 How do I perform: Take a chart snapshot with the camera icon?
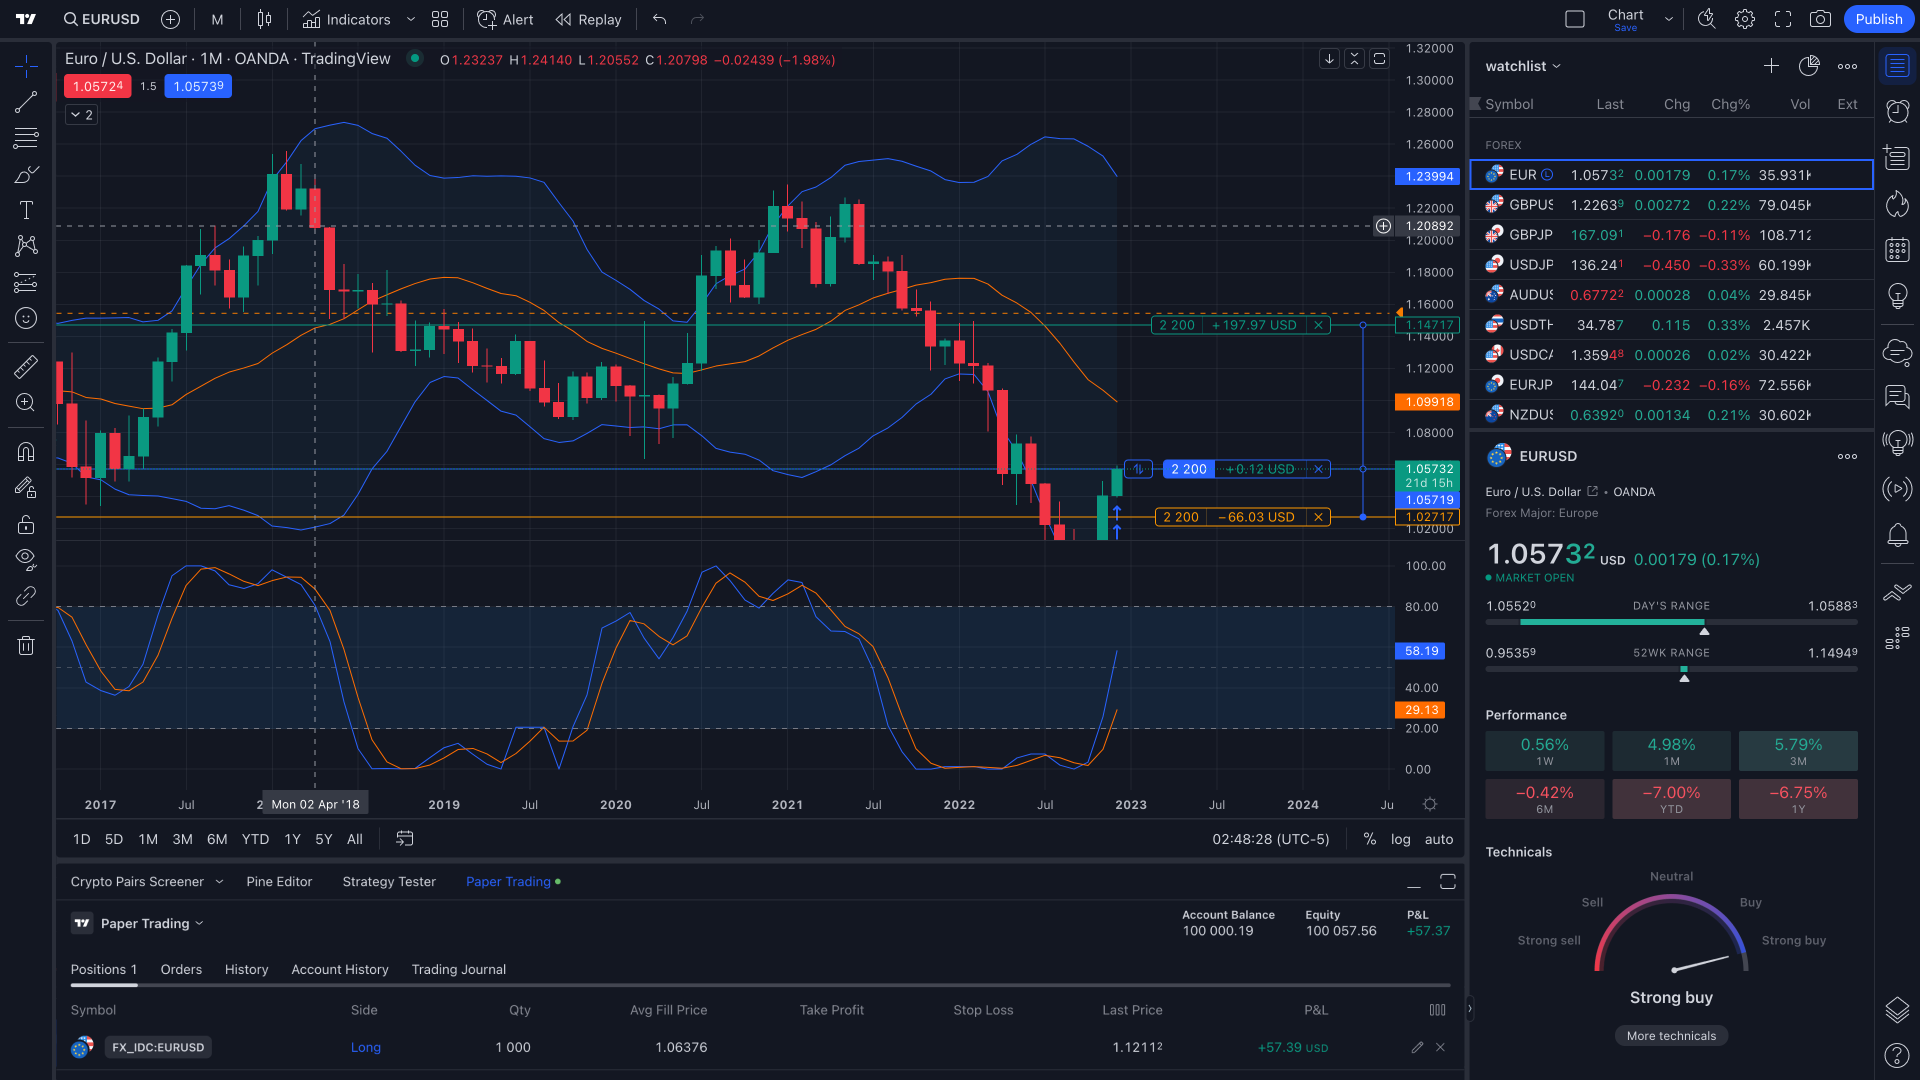1819,19
